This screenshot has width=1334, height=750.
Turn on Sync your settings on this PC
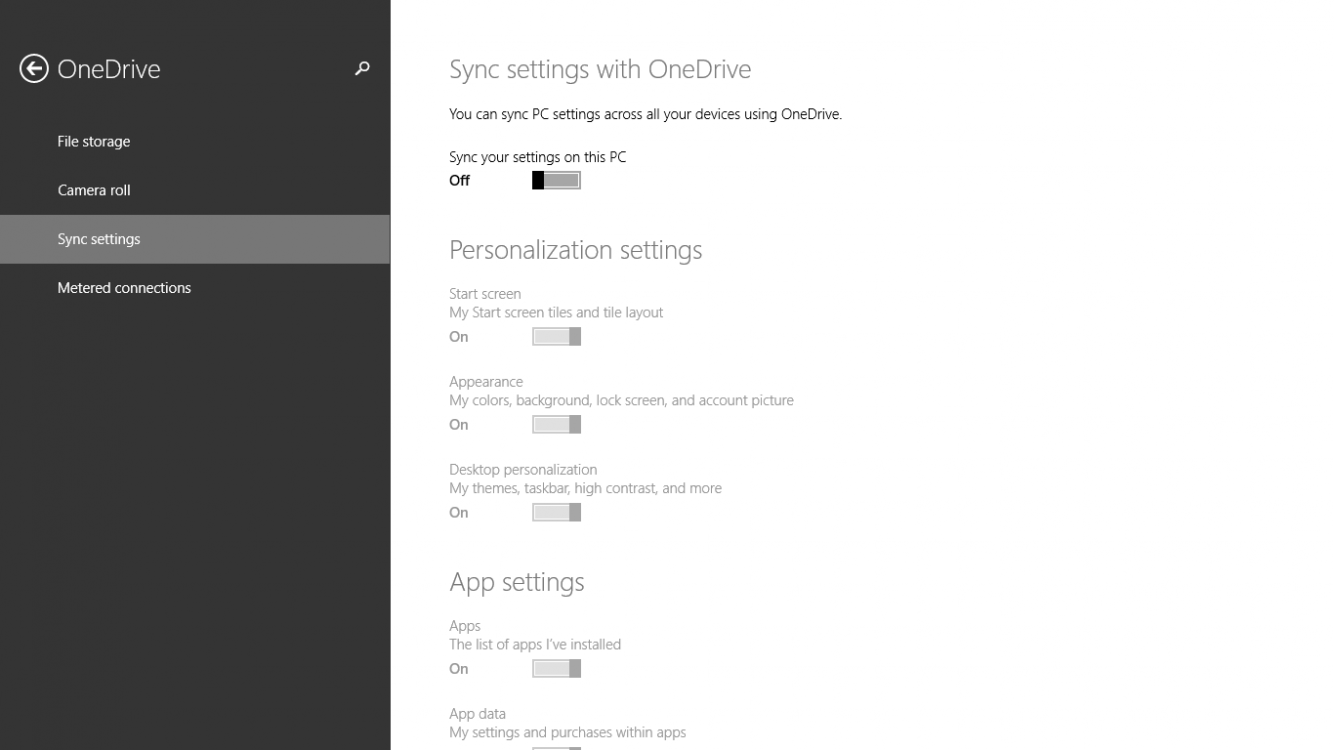[556, 181]
